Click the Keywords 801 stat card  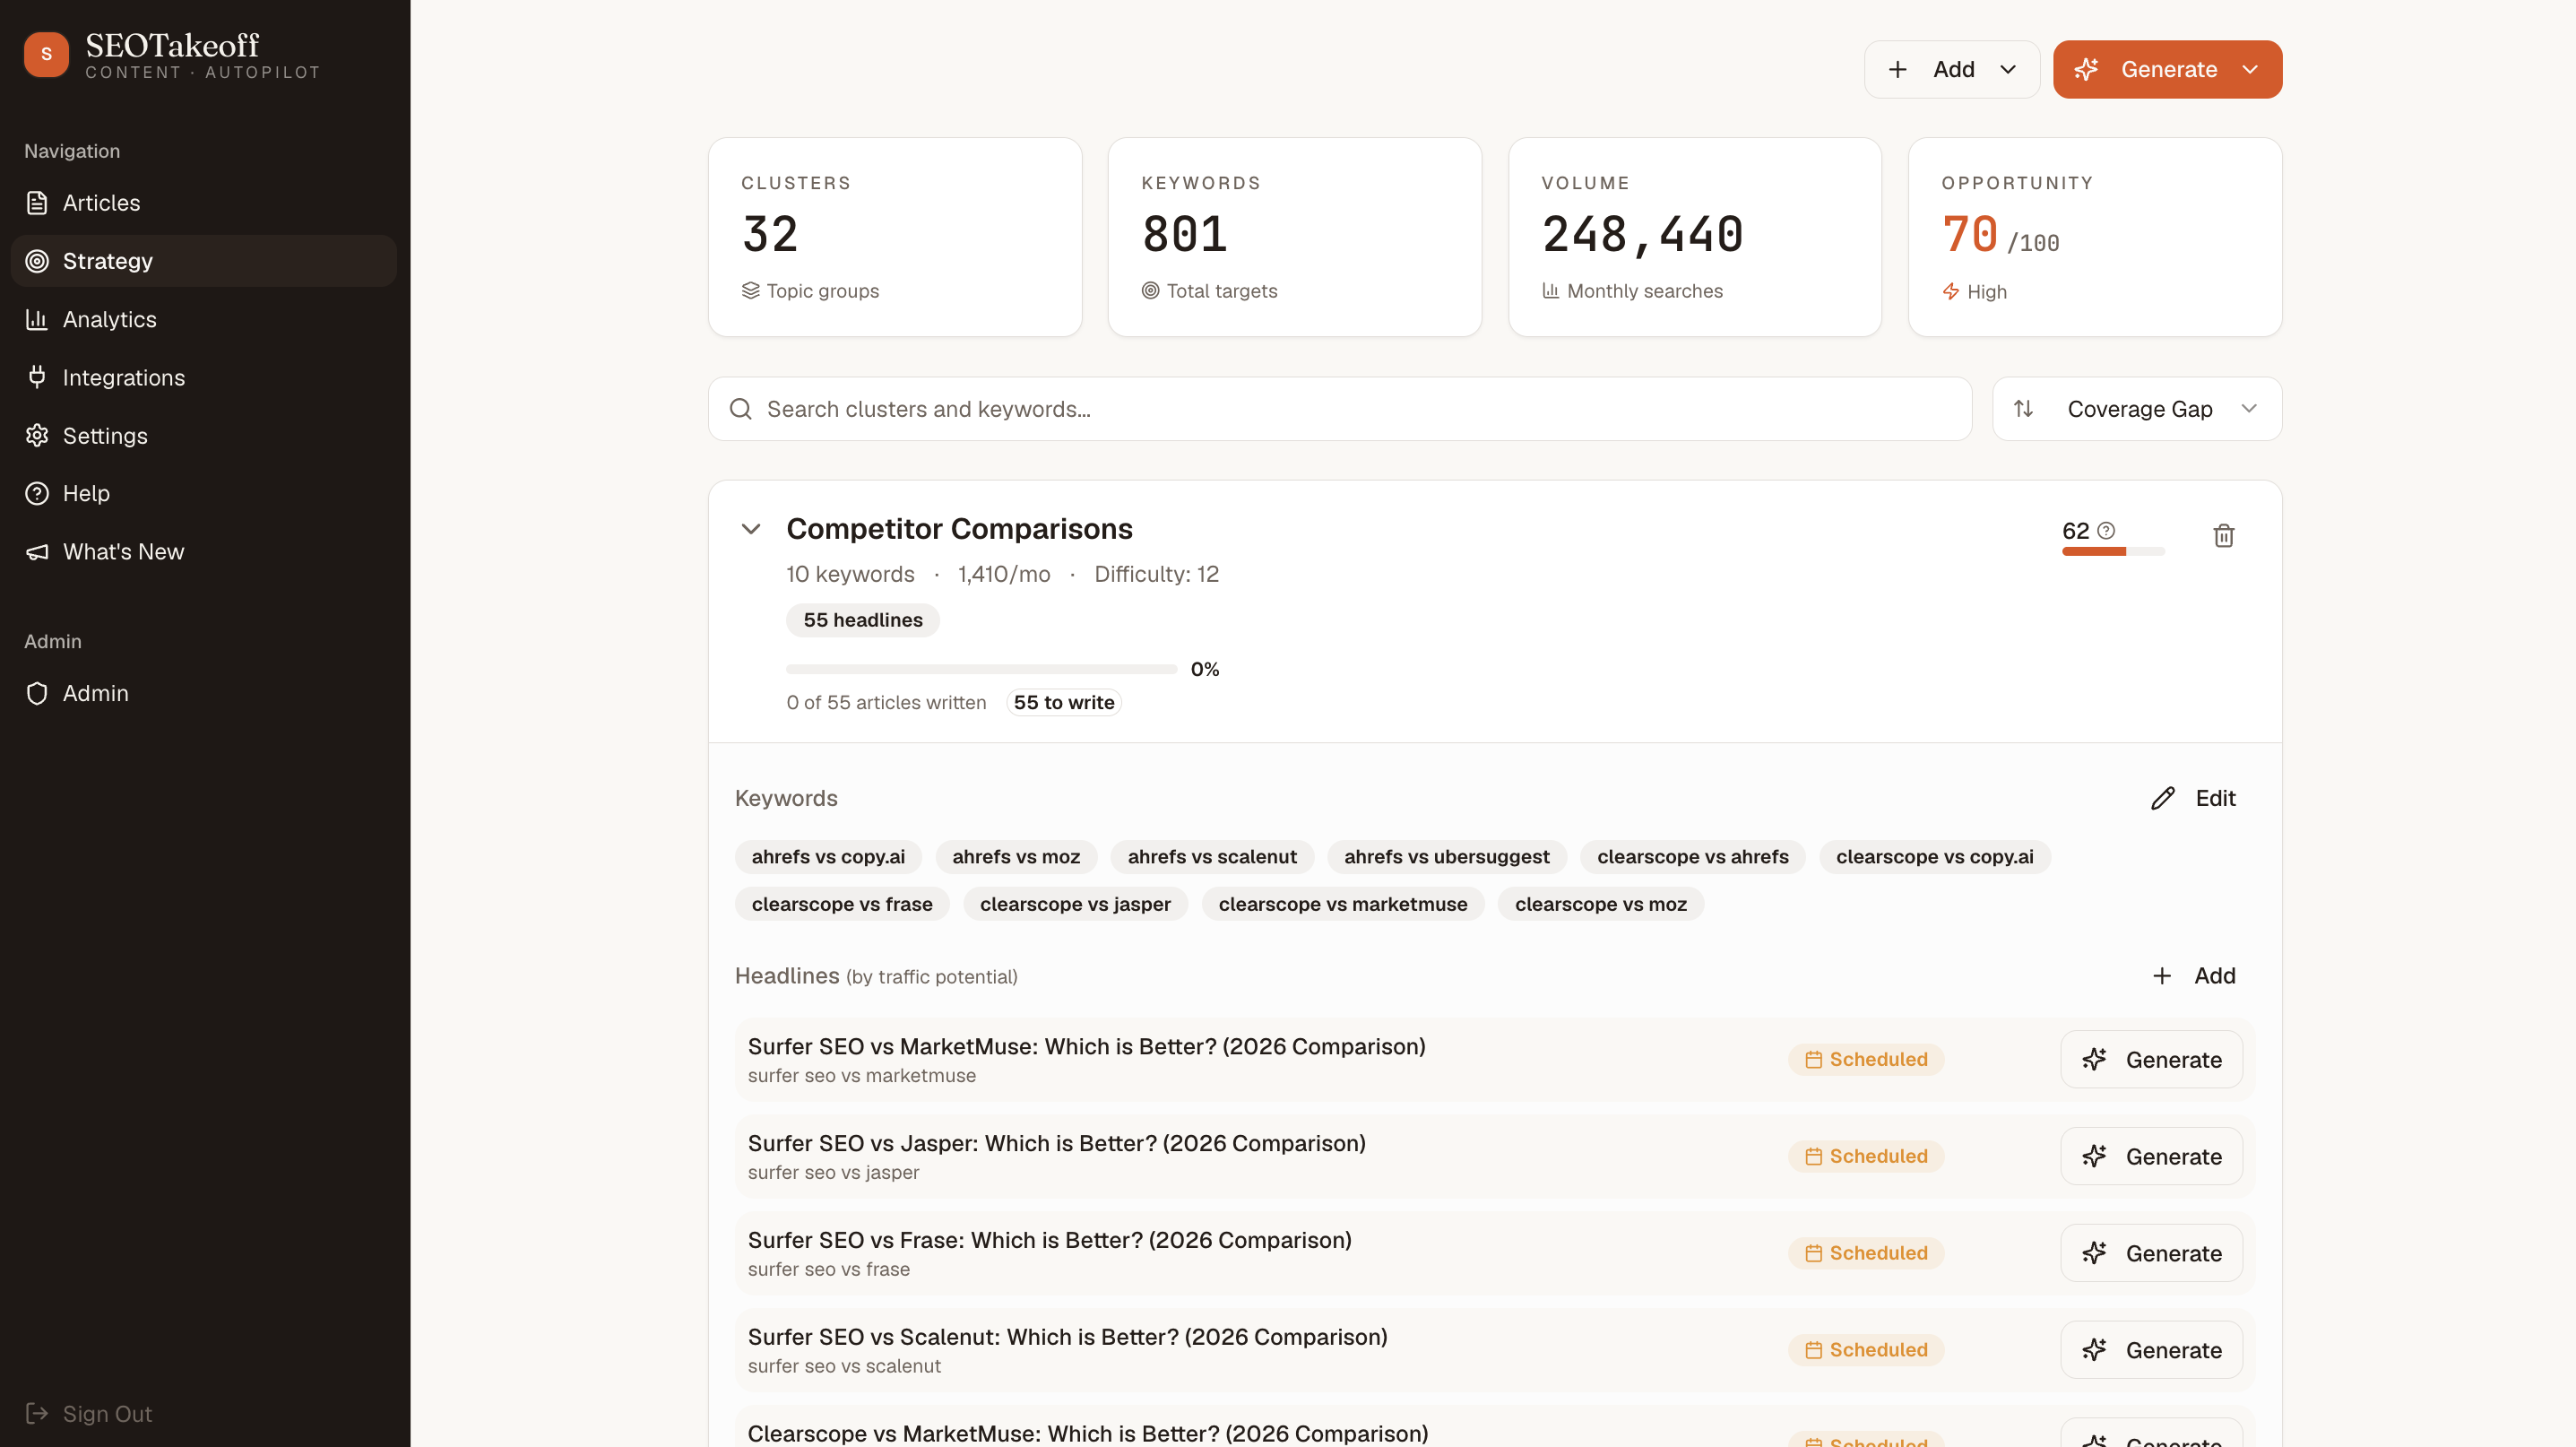click(x=1295, y=237)
